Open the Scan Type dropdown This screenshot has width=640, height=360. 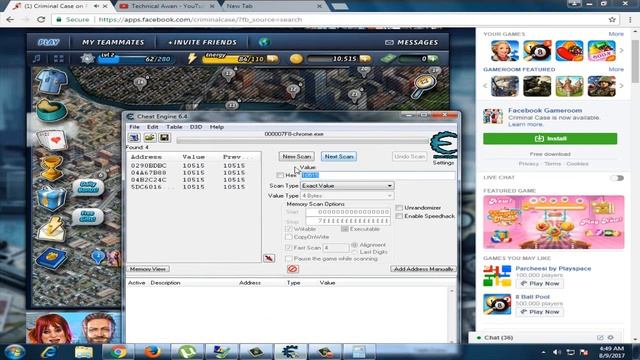pyautogui.click(x=347, y=186)
